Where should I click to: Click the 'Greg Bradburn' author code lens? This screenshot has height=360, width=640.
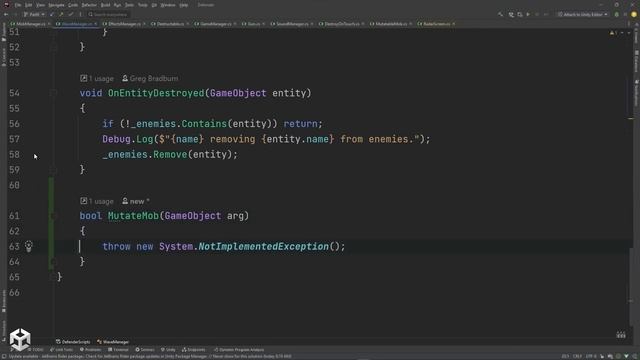pyautogui.click(x=154, y=78)
